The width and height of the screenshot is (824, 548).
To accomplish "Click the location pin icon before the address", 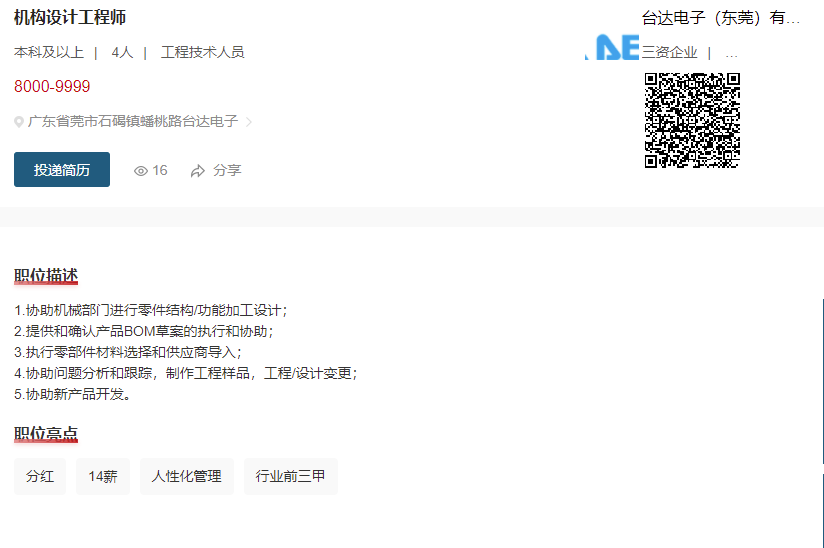I will pos(19,122).
